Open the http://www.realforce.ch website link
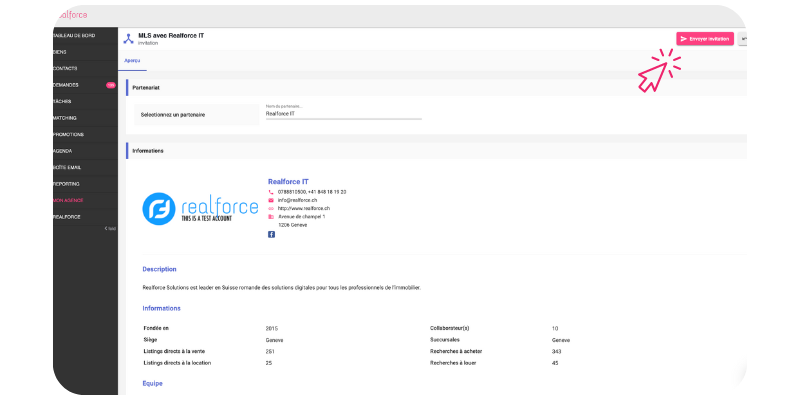Screen dimensions: 800x400 [x=304, y=208]
